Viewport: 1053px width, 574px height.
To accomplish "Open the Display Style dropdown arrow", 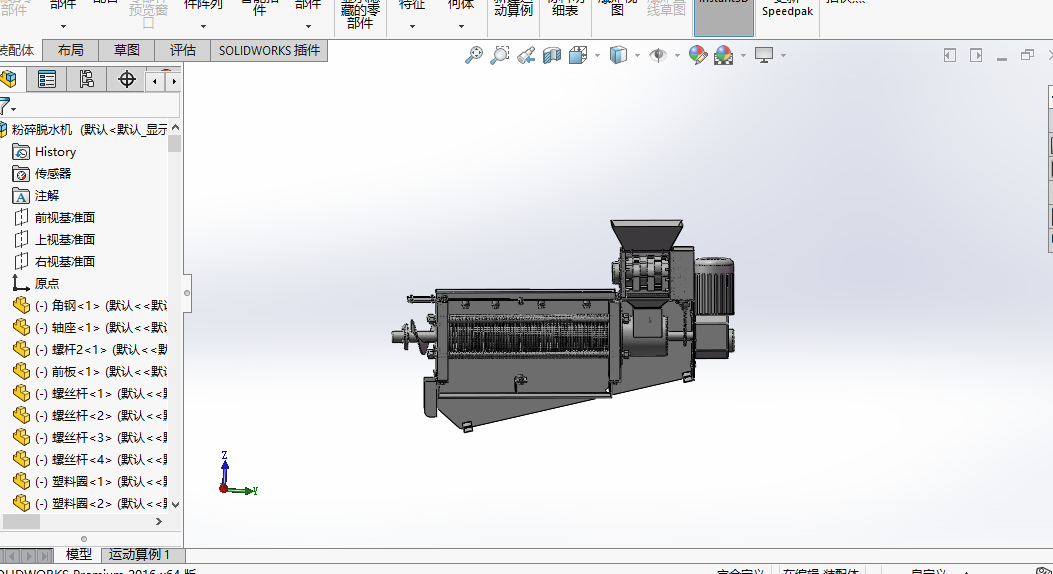I will coord(637,56).
